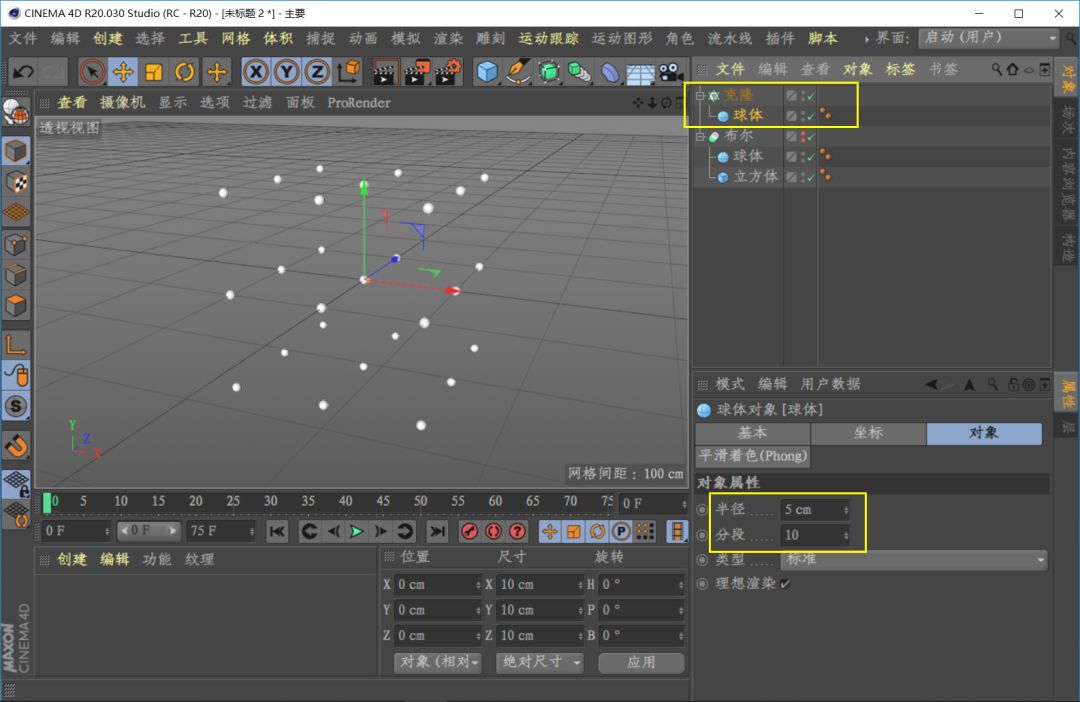Switch to the 坐标 tab
This screenshot has width=1080, height=702.
(868, 433)
